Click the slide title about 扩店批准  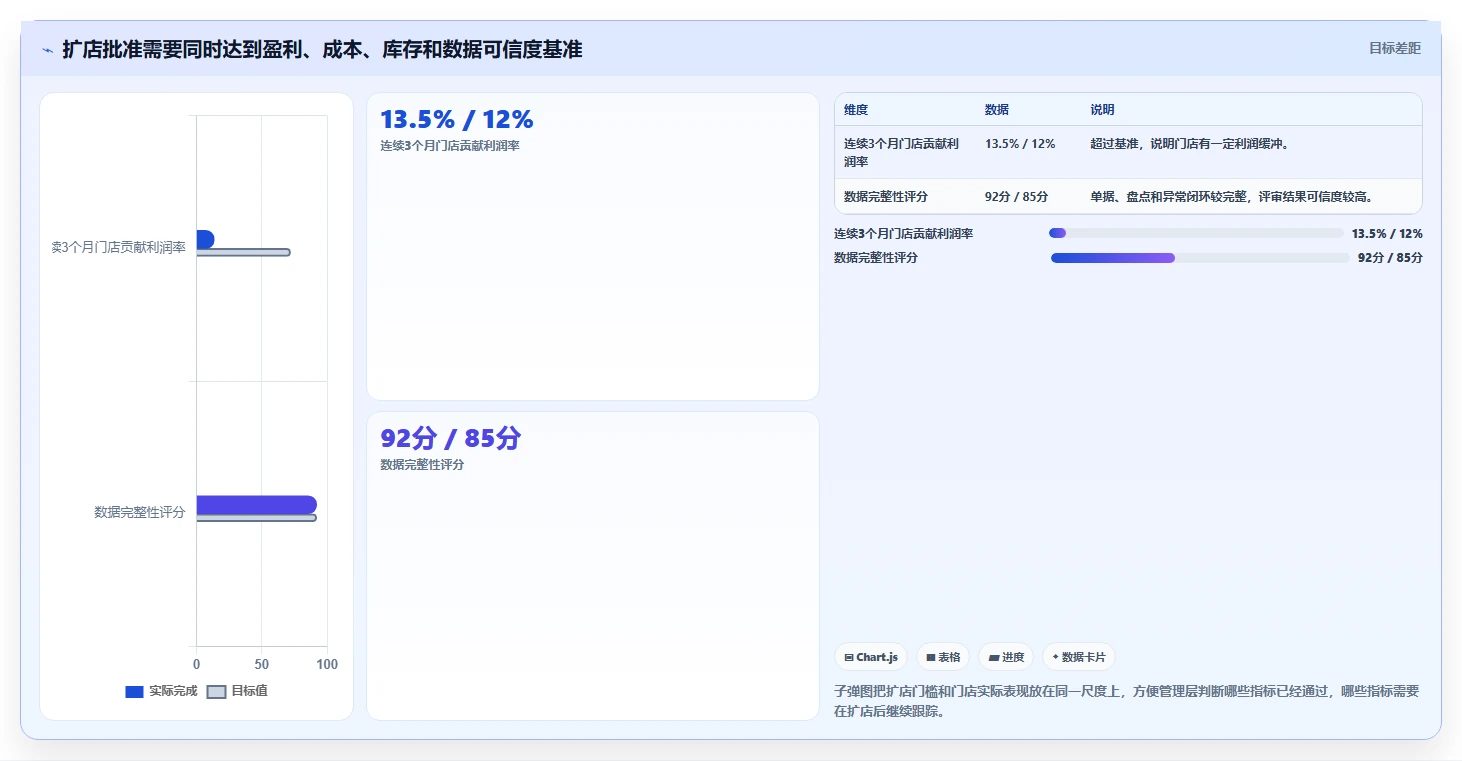pyautogui.click(x=322, y=49)
